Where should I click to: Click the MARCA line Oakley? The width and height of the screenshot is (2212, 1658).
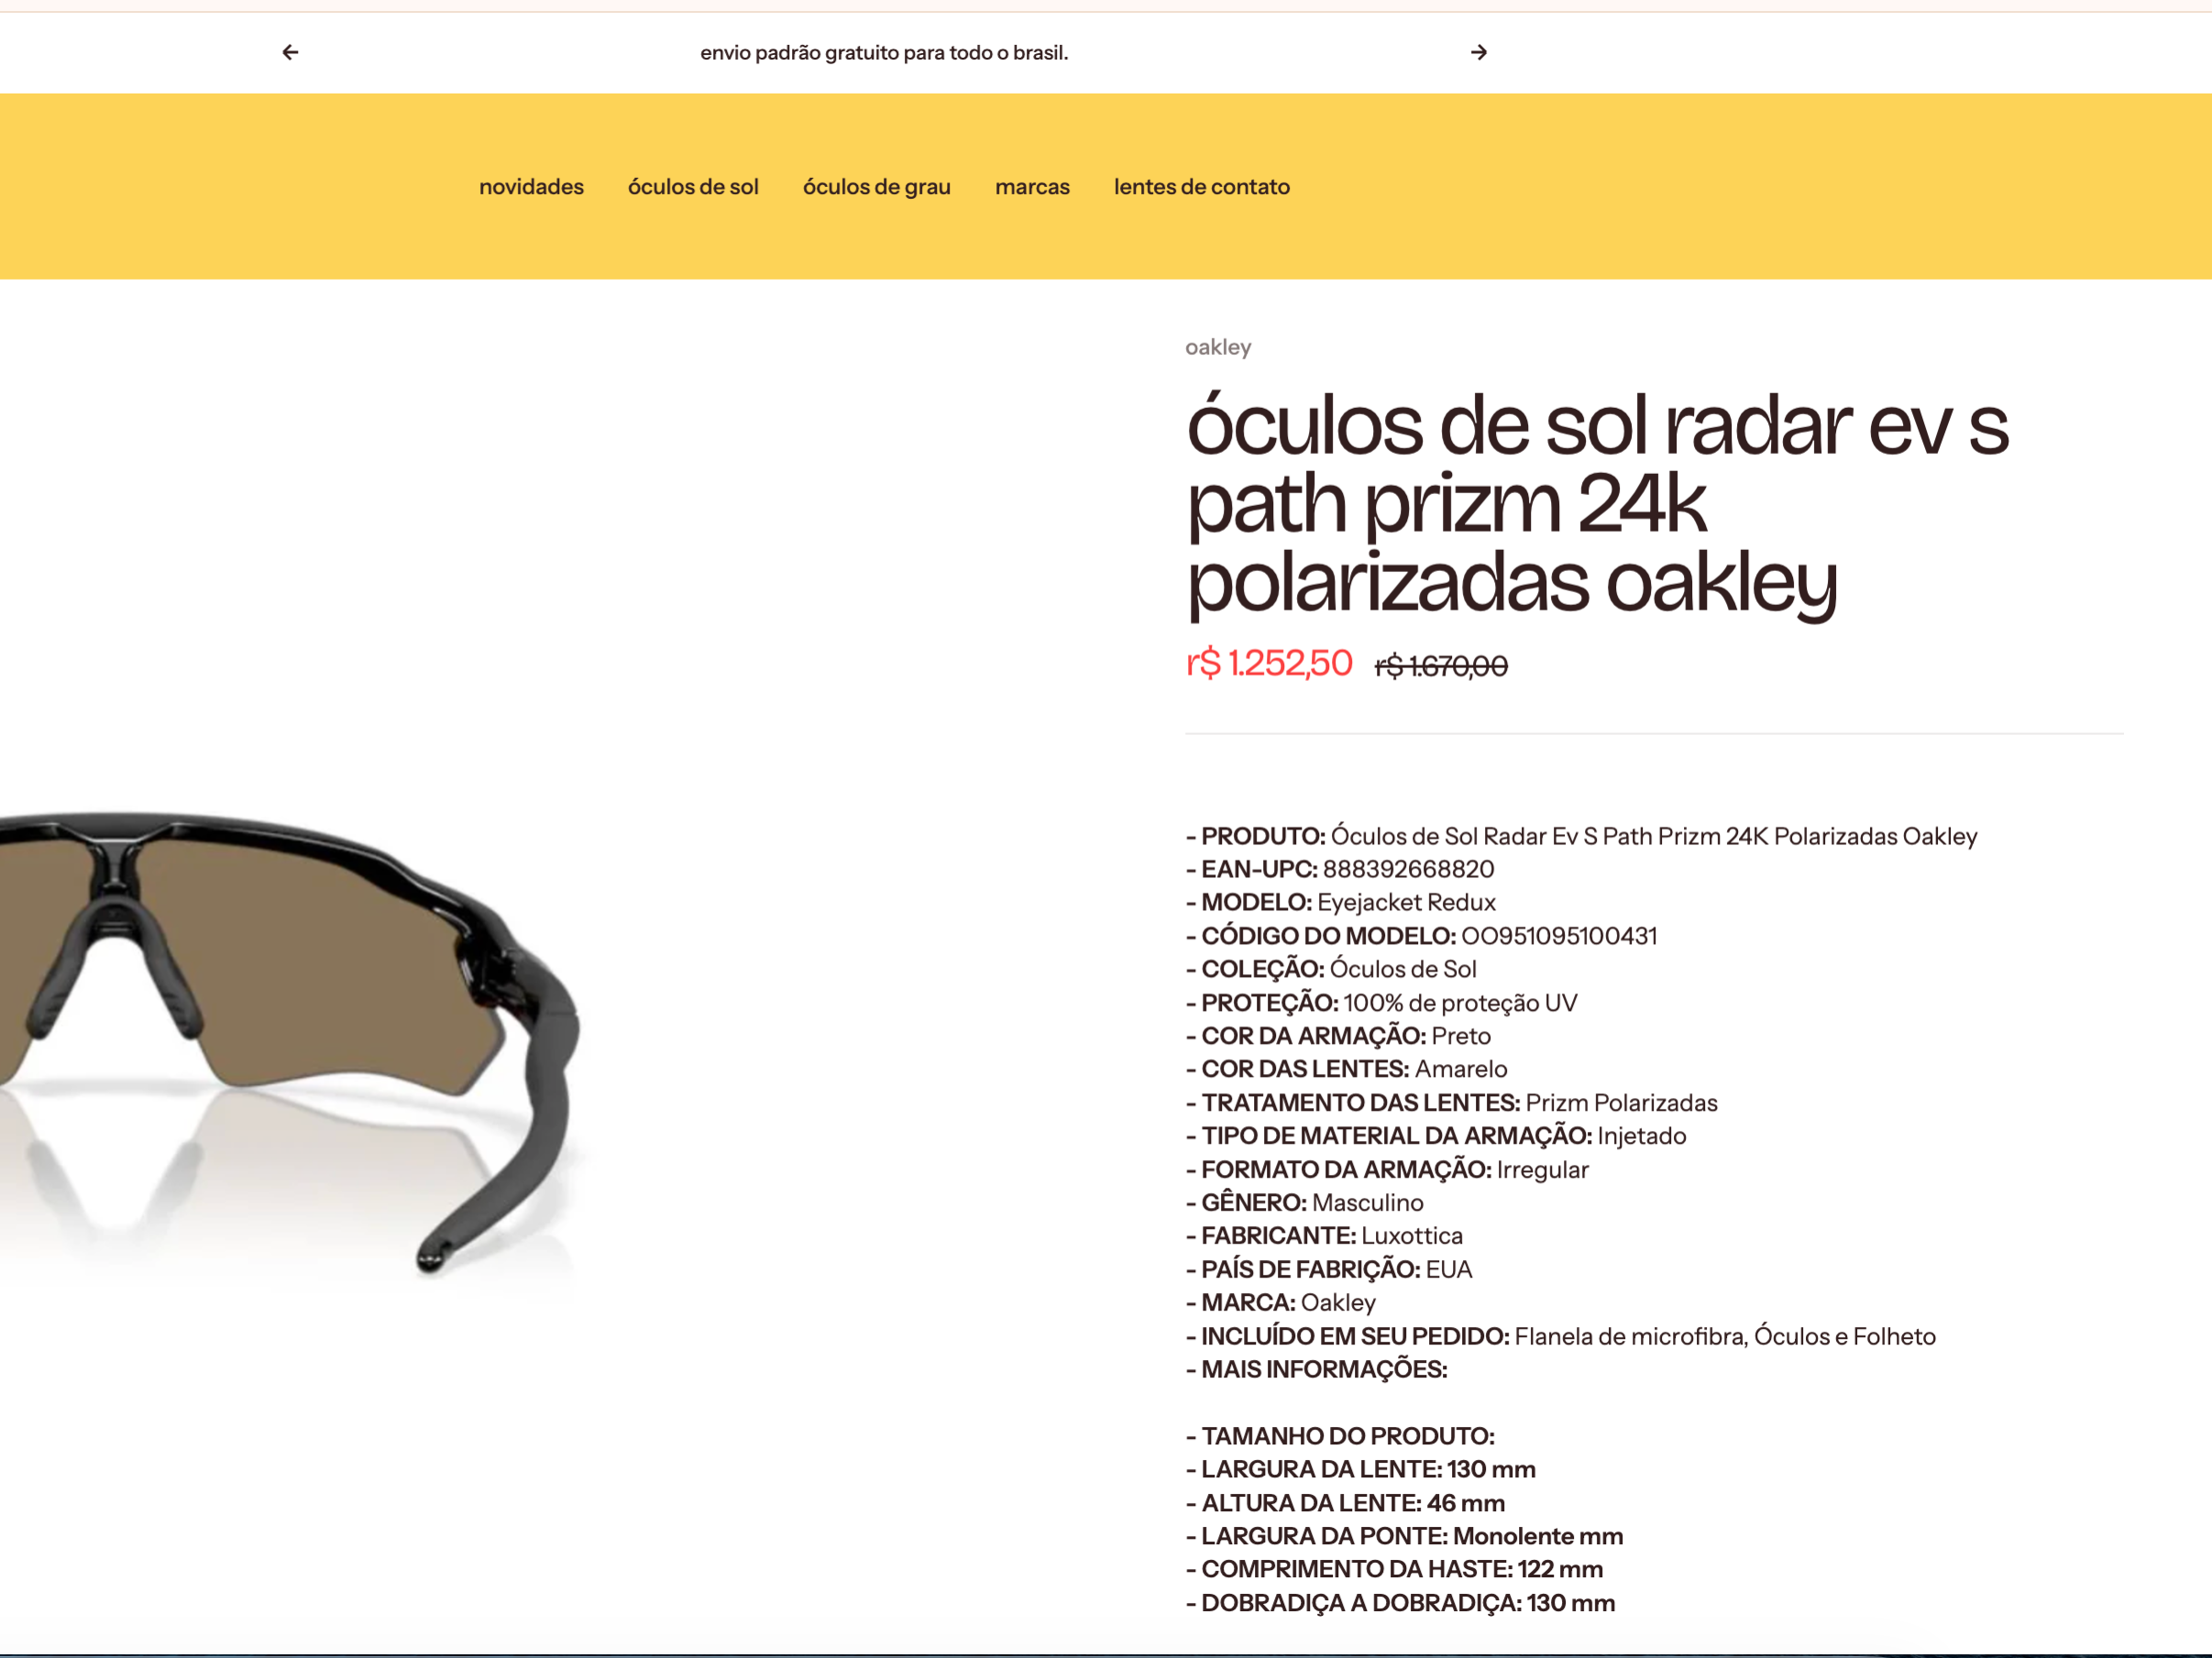coord(1281,1303)
